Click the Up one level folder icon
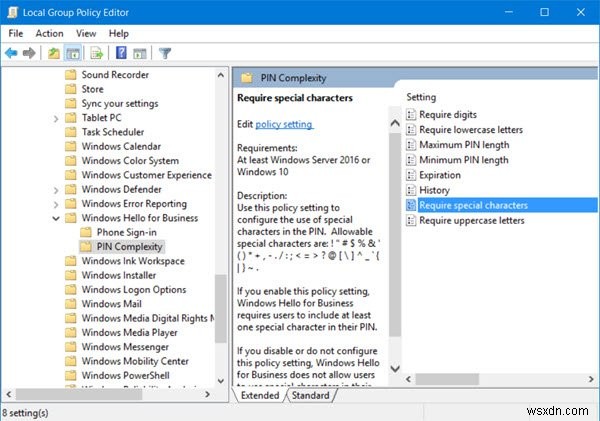 [54, 53]
